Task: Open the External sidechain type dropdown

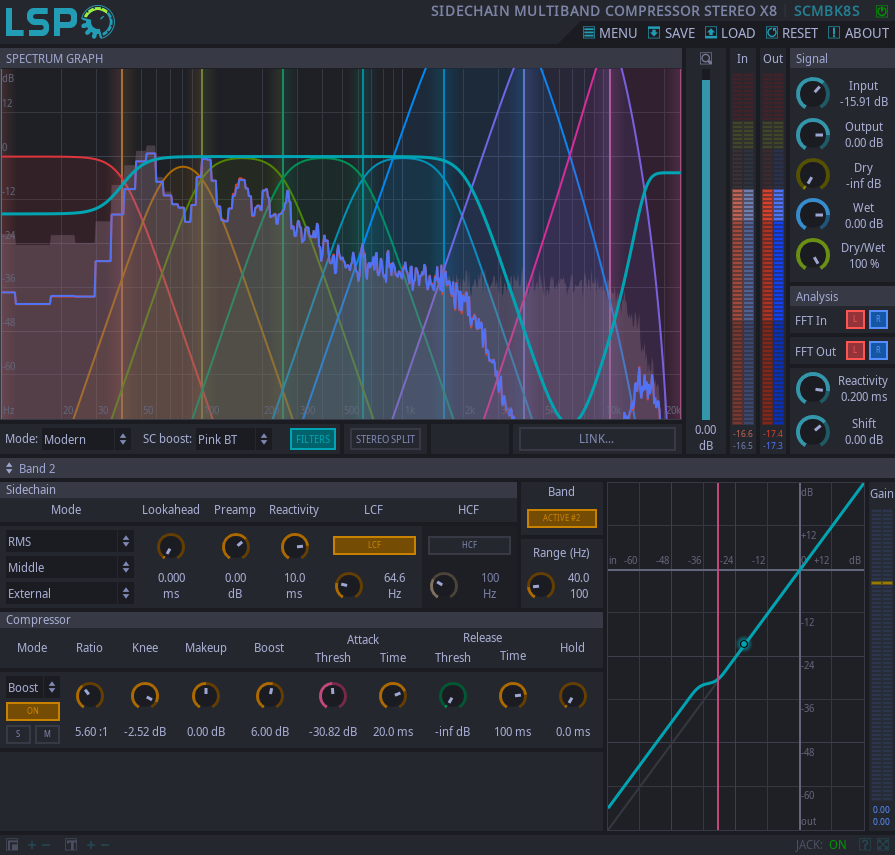Action: coord(69,594)
